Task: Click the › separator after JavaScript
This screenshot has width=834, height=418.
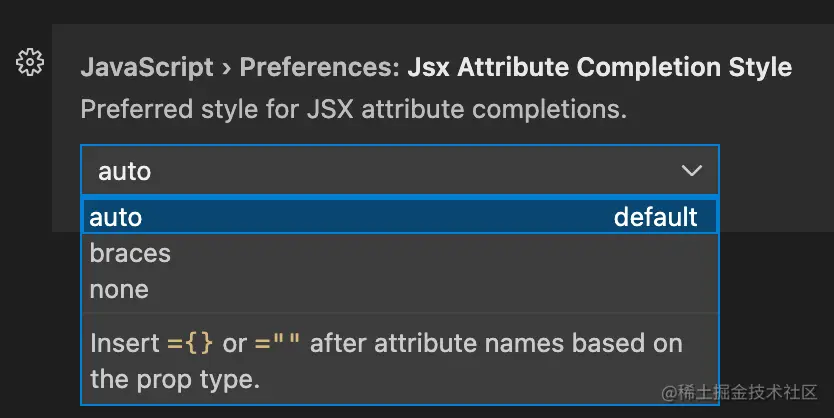Action: 227,69
